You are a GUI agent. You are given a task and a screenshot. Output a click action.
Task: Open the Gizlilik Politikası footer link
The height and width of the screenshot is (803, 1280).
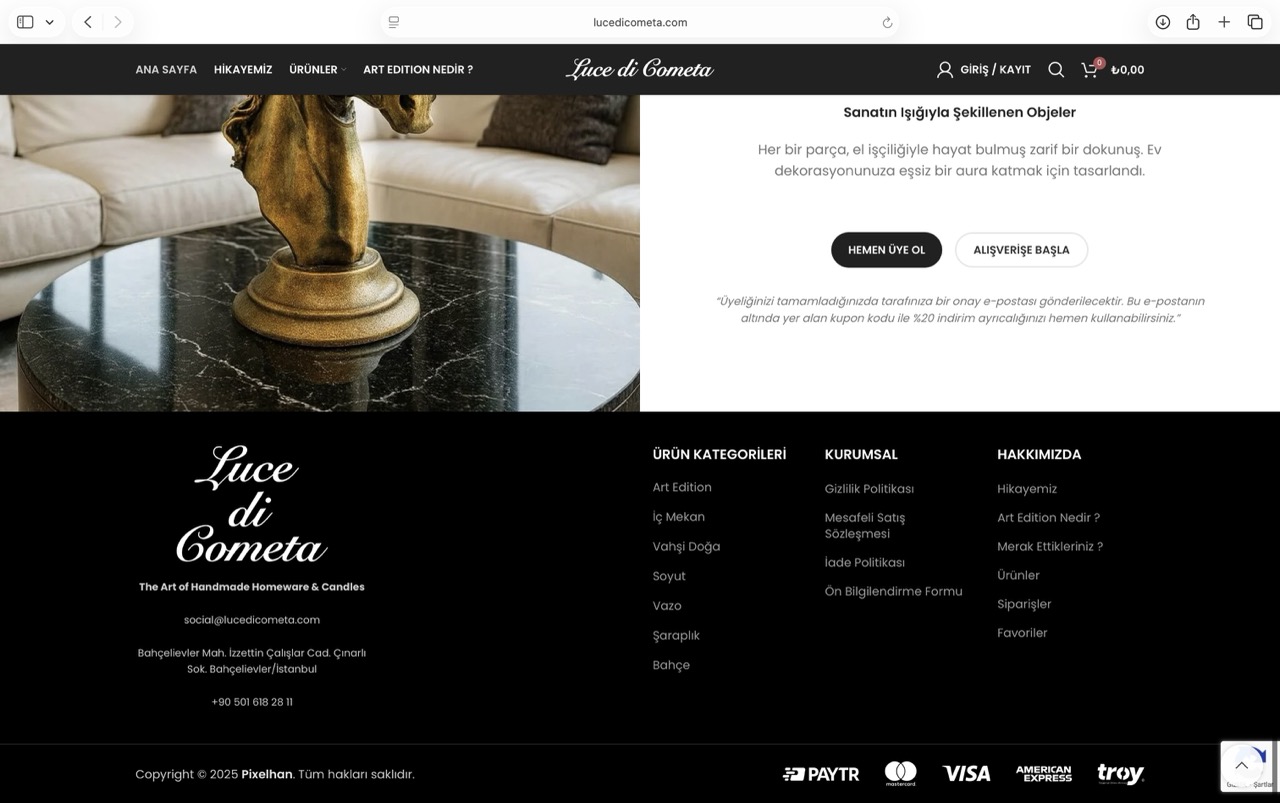[869, 489]
